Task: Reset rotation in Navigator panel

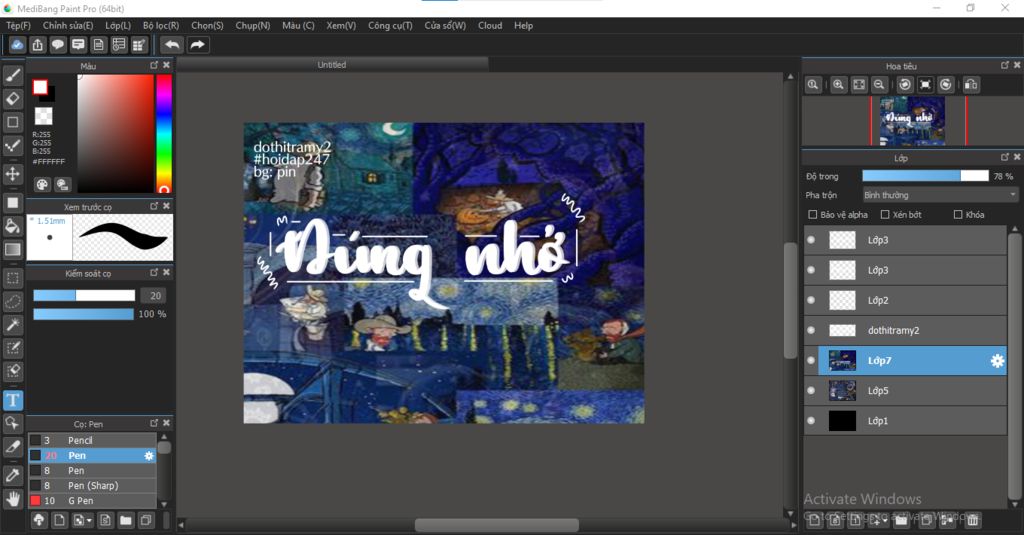Action: 925,85
